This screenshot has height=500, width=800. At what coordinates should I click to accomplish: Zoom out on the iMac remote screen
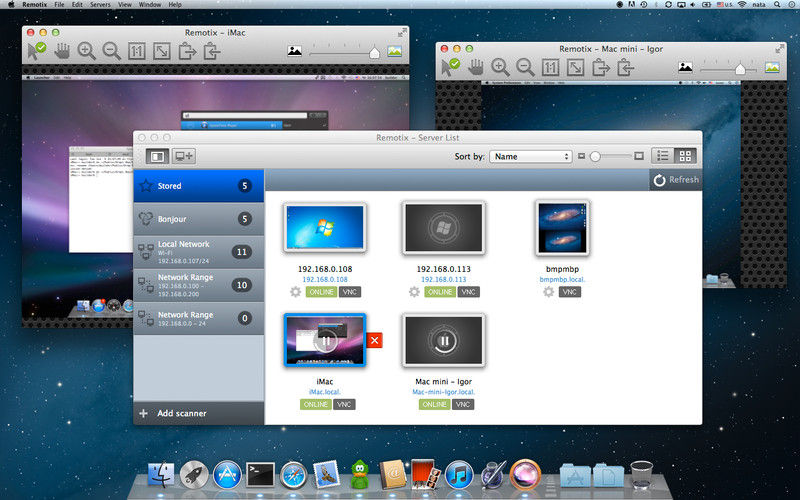(x=111, y=51)
